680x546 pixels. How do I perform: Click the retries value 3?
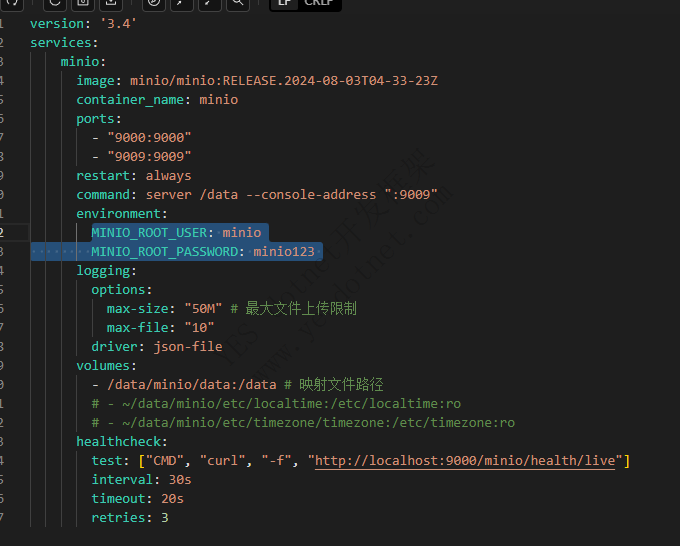point(165,518)
